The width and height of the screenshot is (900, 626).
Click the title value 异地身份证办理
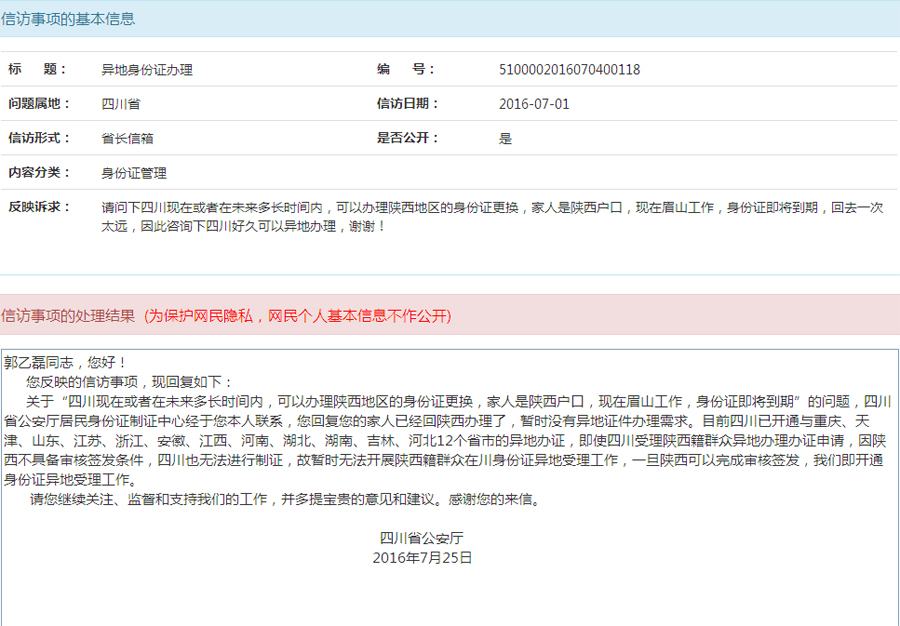click(x=147, y=70)
